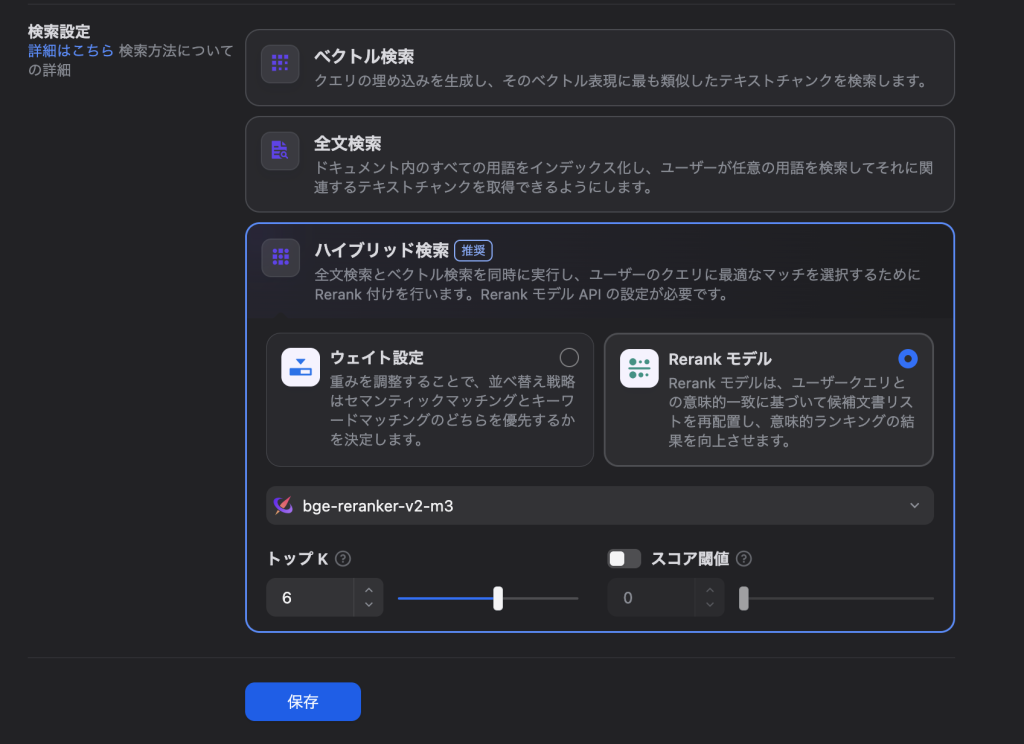Select the ウェイト設定 radio button
The height and width of the screenshot is (744, 1024).
coord(569,358)
